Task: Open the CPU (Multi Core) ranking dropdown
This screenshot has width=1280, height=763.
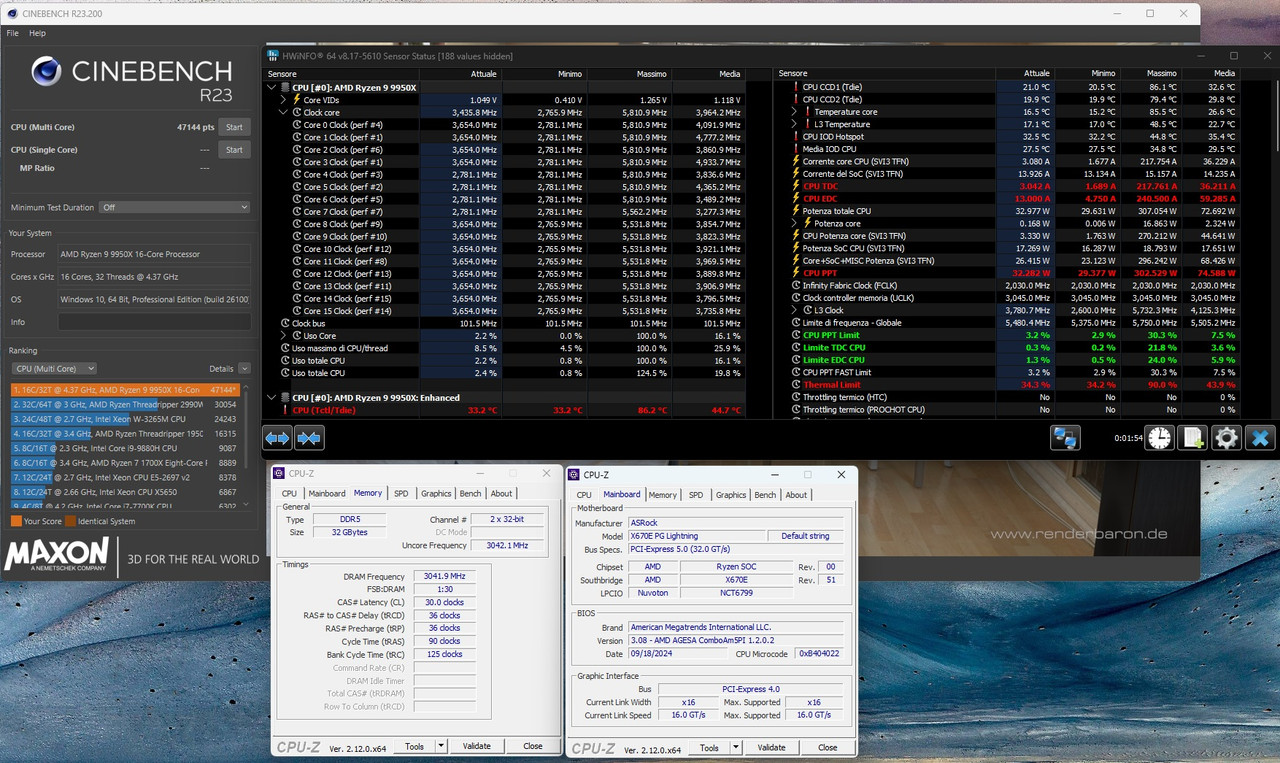Action: [x=54, y=369]
